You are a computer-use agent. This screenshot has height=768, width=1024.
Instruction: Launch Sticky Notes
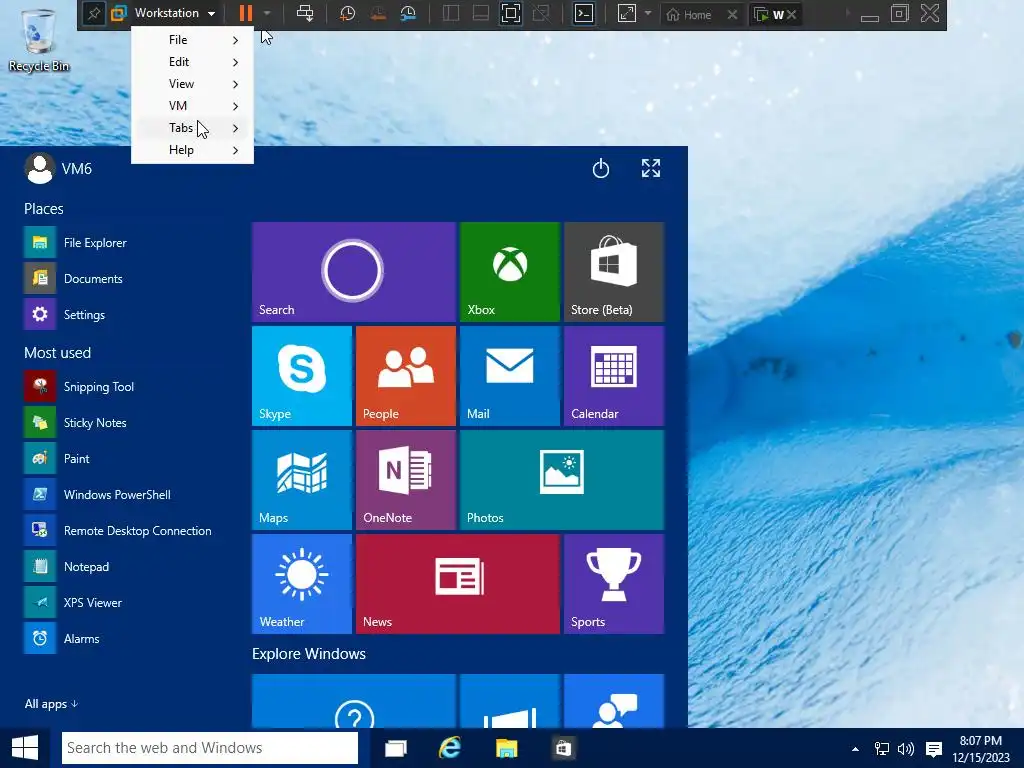point(76,423)
